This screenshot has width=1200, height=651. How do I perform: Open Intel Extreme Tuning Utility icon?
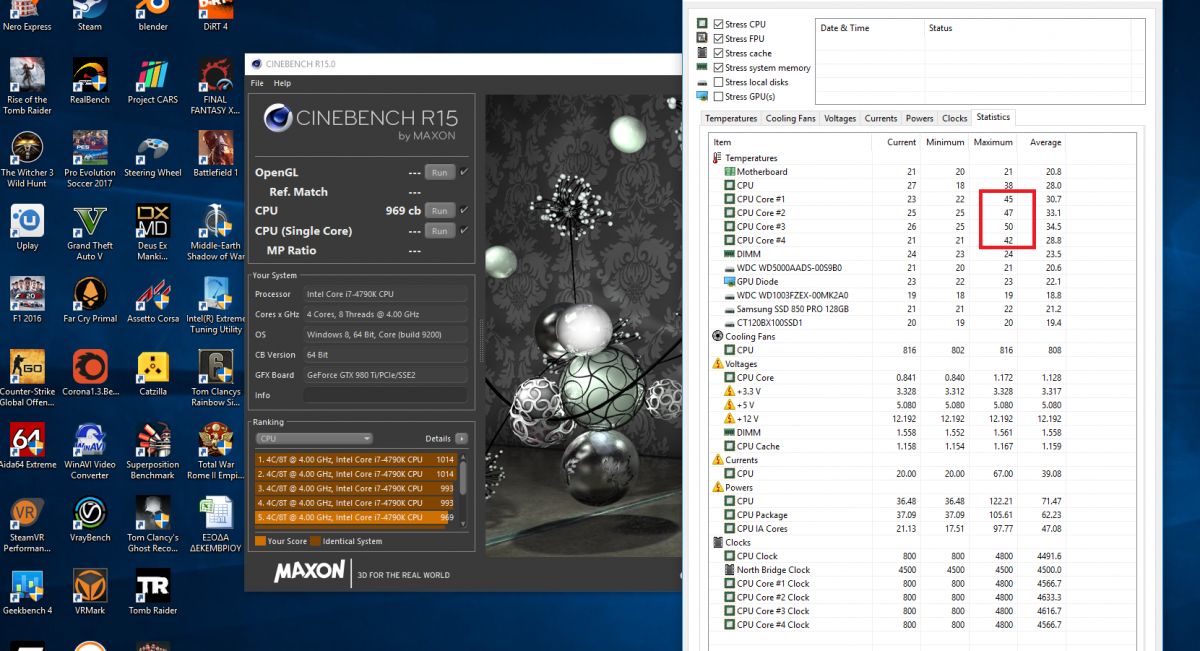(215, 305)
